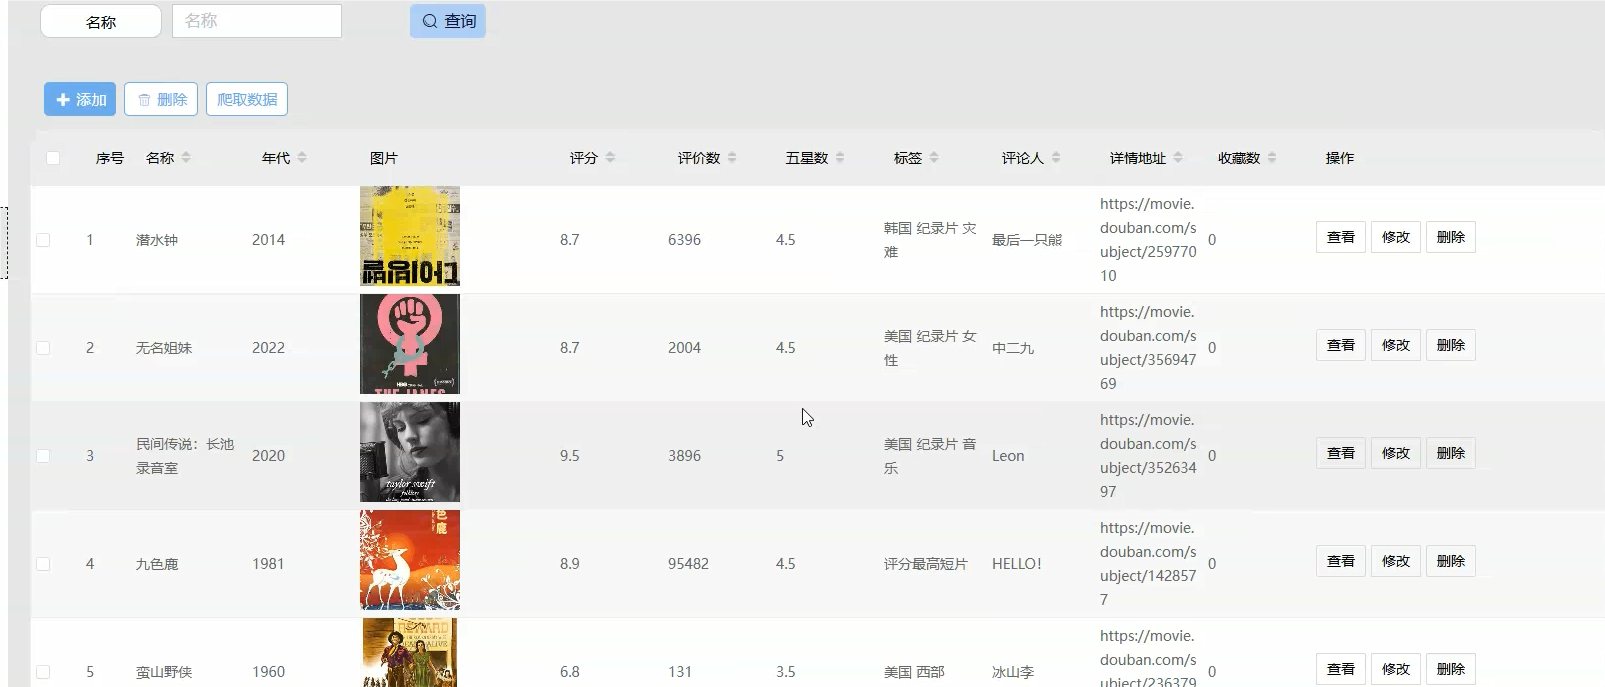Open the 蛮山野侠 poster thumbnail
This screenshot has height=687, width=1605.
click(410, 652)
